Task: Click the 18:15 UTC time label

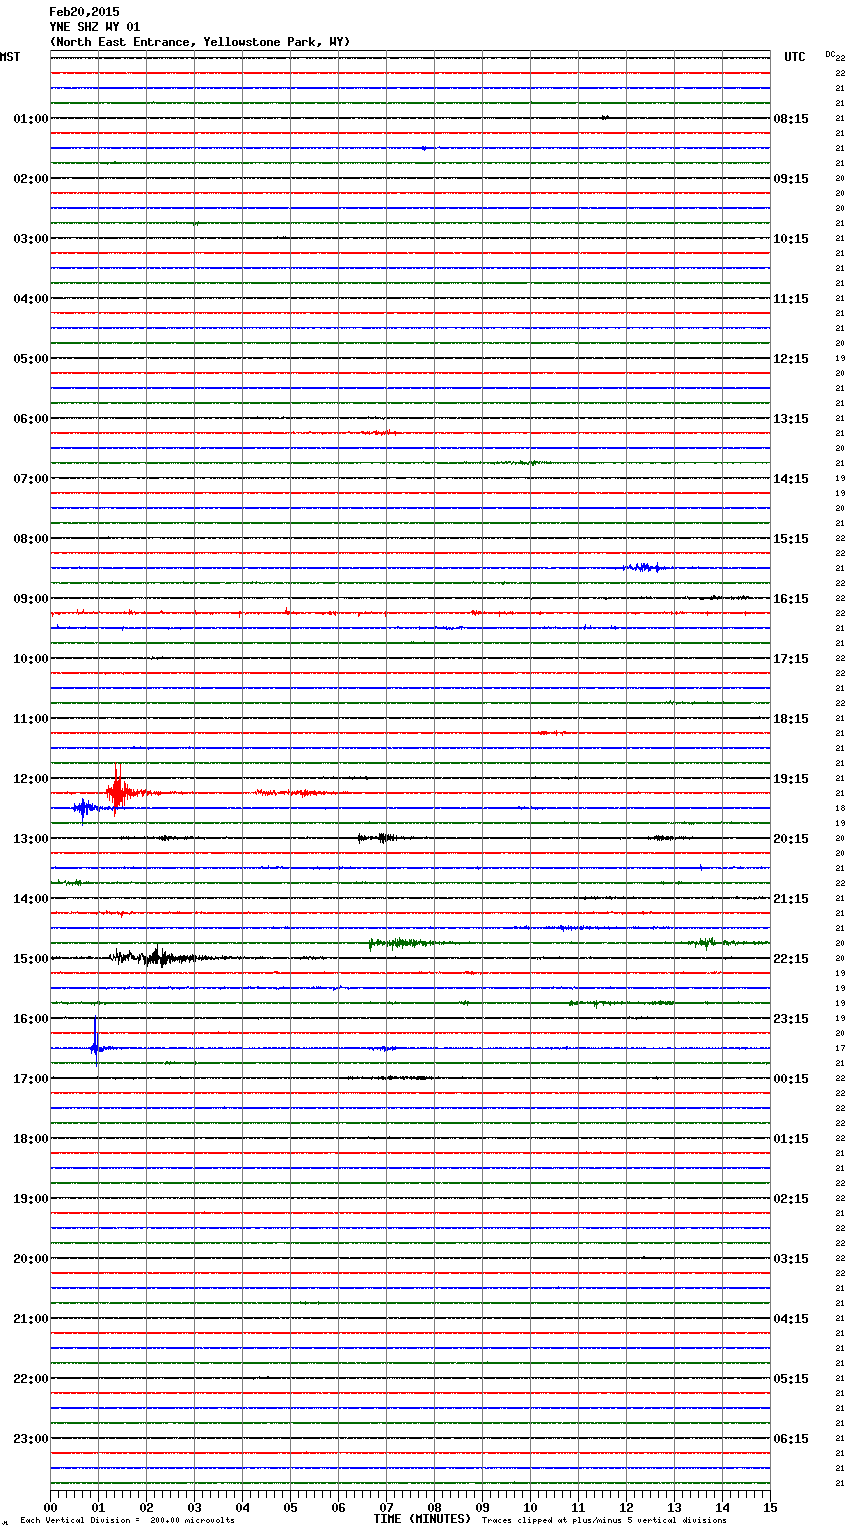Action: (x=791, y=719)
